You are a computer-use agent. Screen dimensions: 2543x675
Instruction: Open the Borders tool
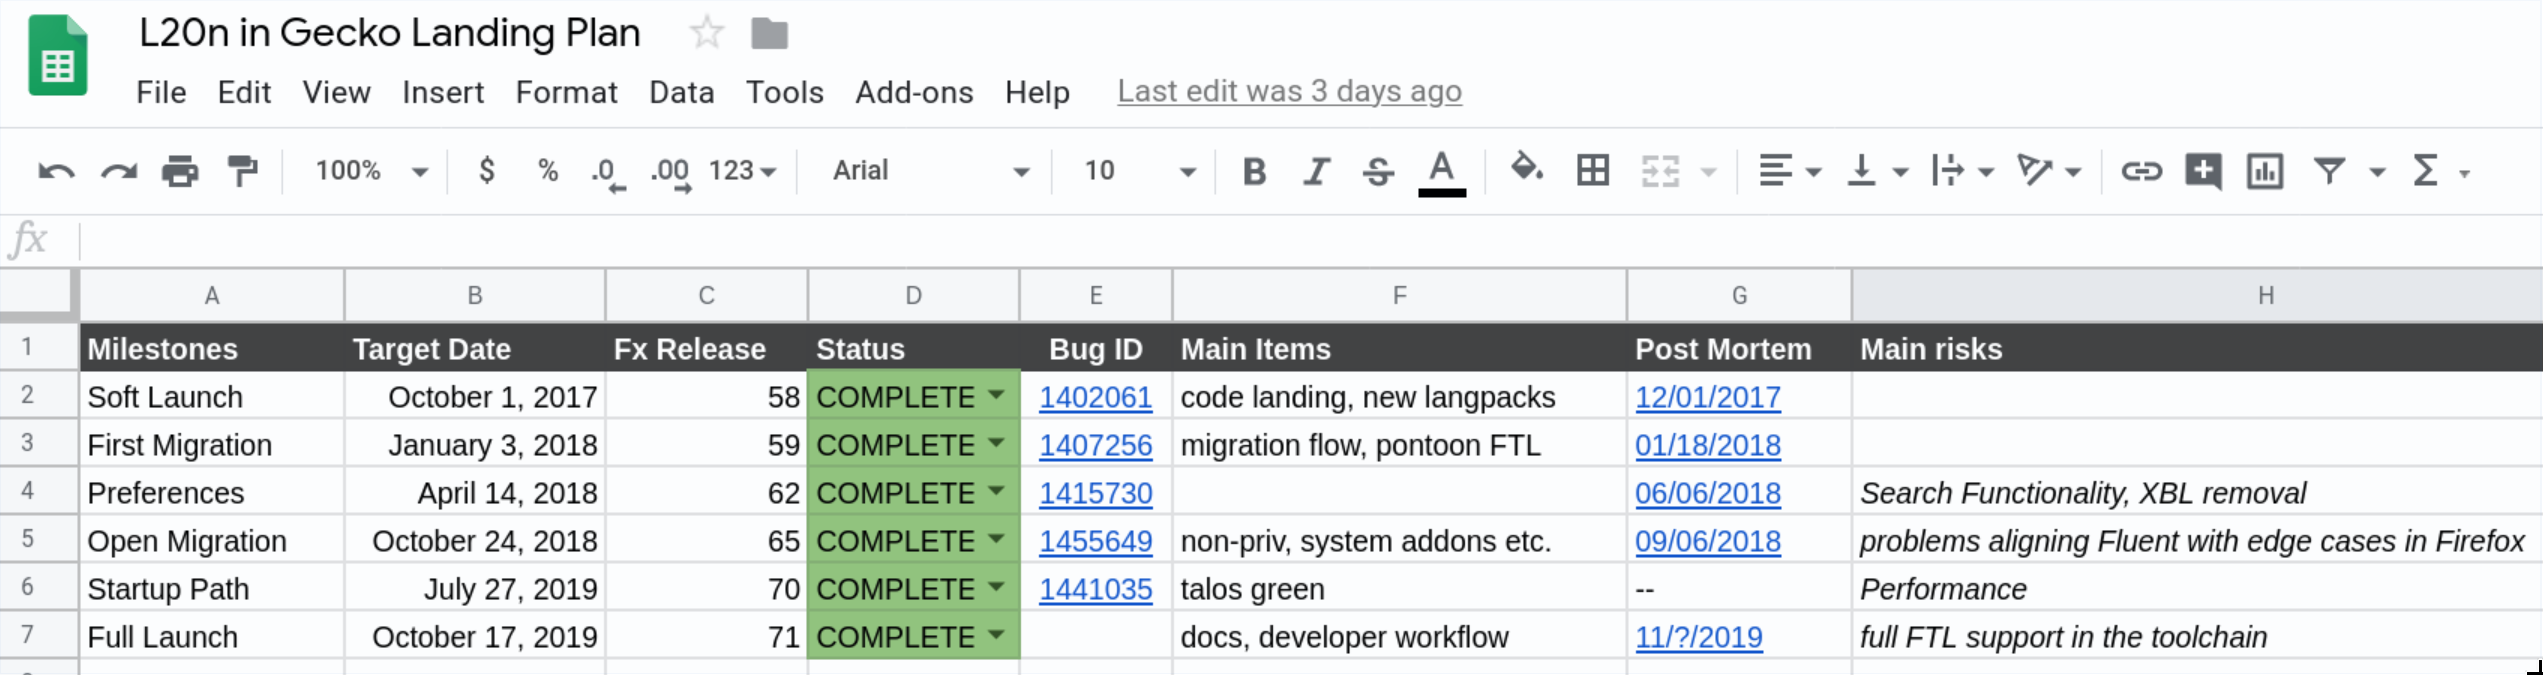pos(1593,170)
